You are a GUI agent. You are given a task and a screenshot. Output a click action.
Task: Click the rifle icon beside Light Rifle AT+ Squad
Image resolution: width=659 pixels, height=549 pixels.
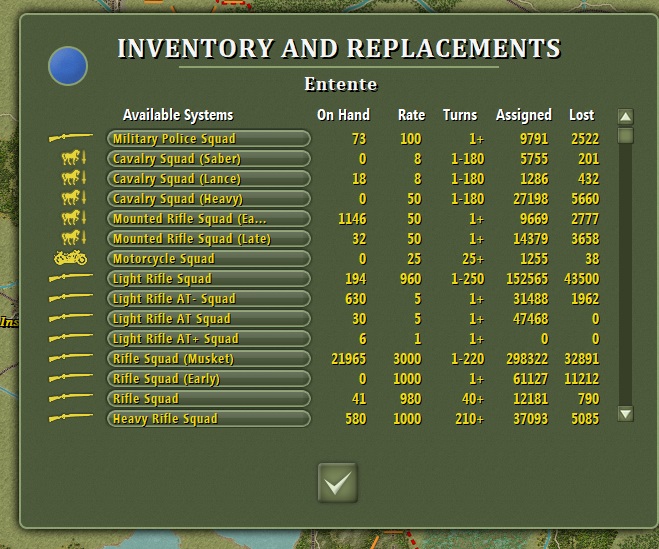pos(71,338)
